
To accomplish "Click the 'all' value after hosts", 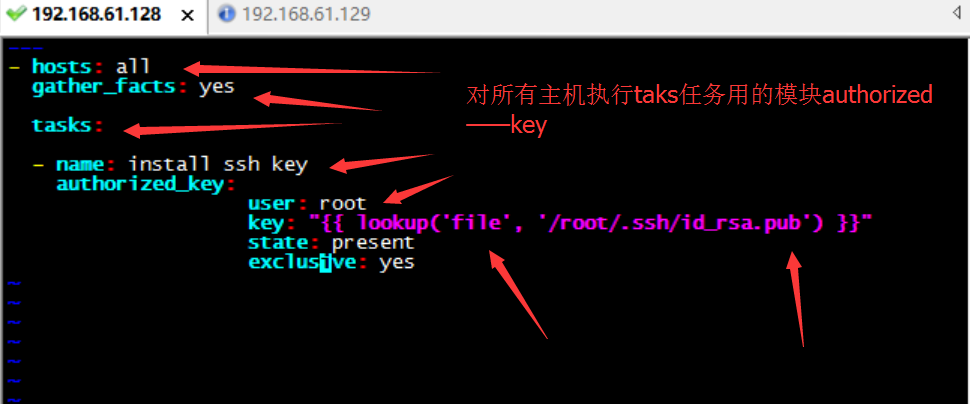I will click(133, 66).
